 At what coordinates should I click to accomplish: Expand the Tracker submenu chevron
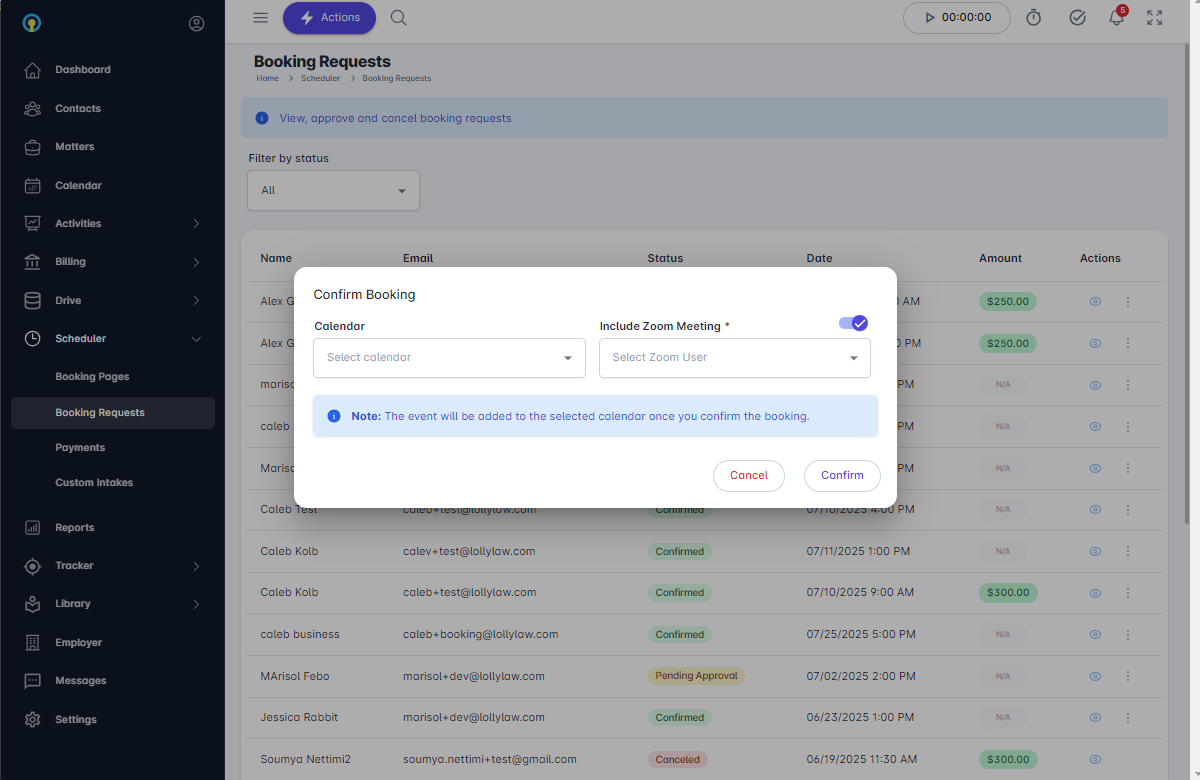pyautogui.click(x=196, y=566)
